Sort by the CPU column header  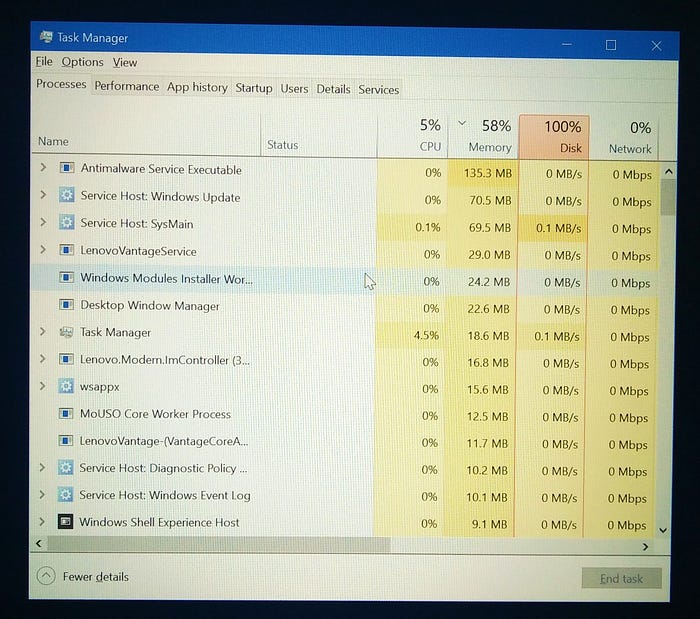click(x=412, y=136)
